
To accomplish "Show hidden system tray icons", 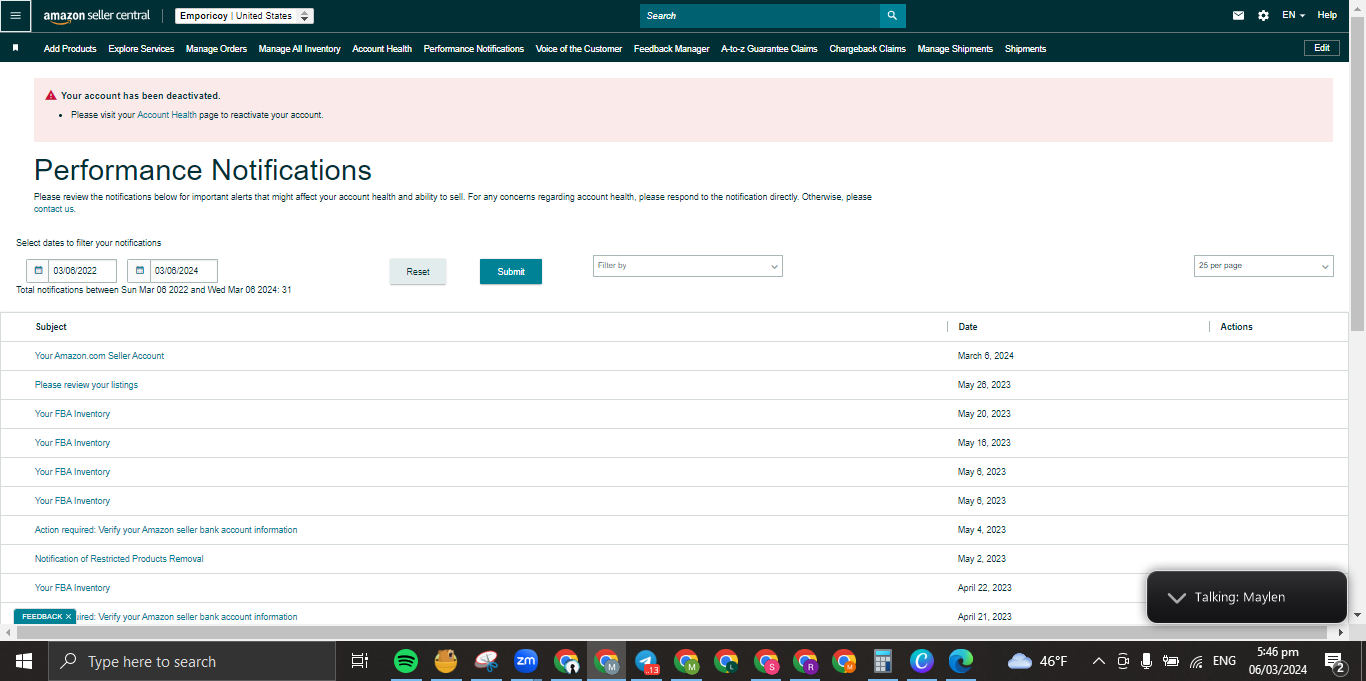I will click(x=1099, y=661).
